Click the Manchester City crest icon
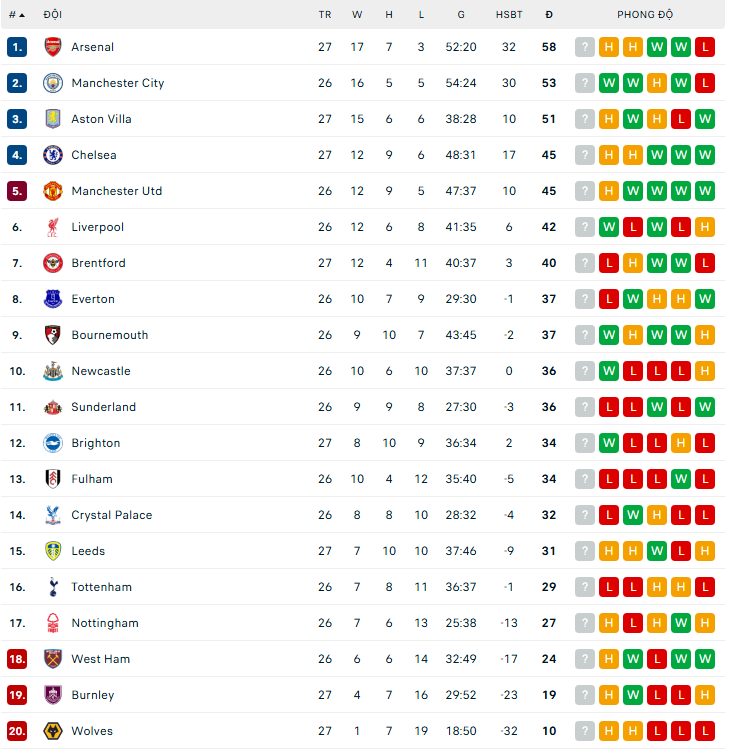Screen dimensions: 730x750 tap(53, 83)
